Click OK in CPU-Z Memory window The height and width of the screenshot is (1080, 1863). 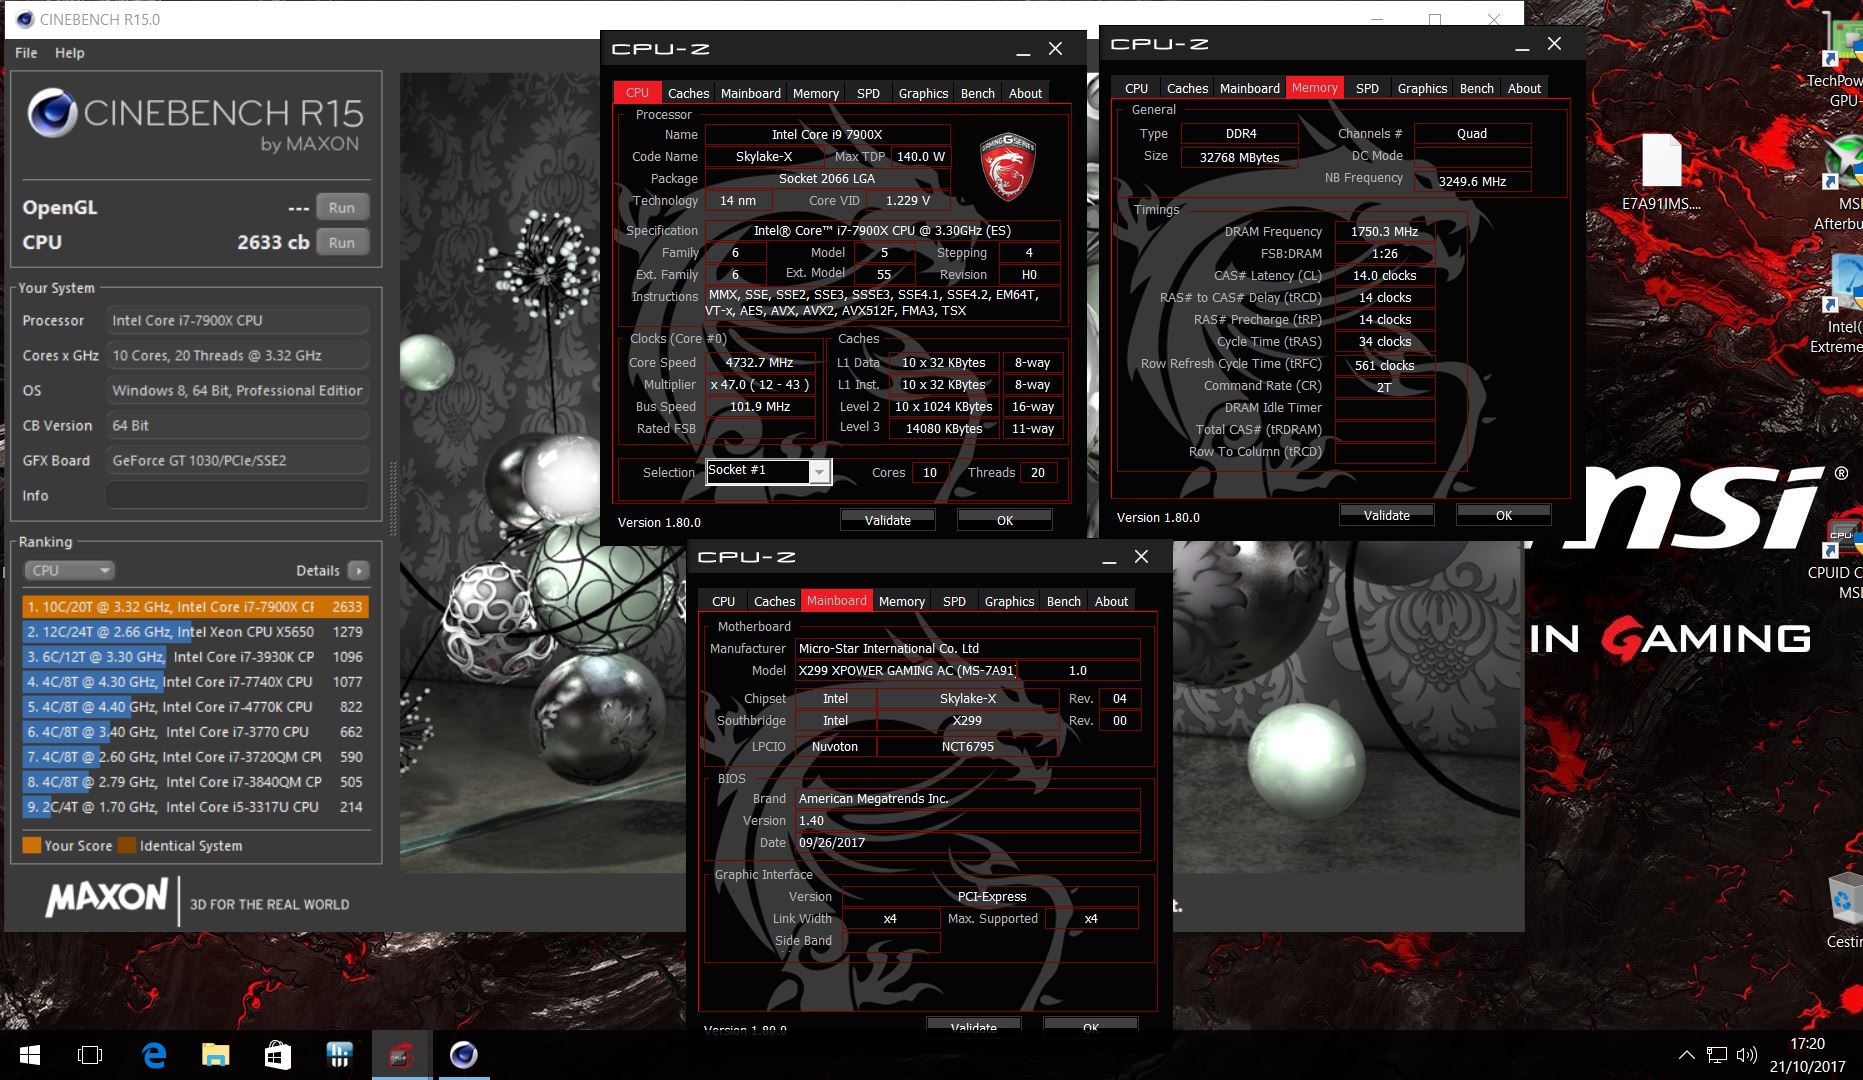[x=1503, y=515]
